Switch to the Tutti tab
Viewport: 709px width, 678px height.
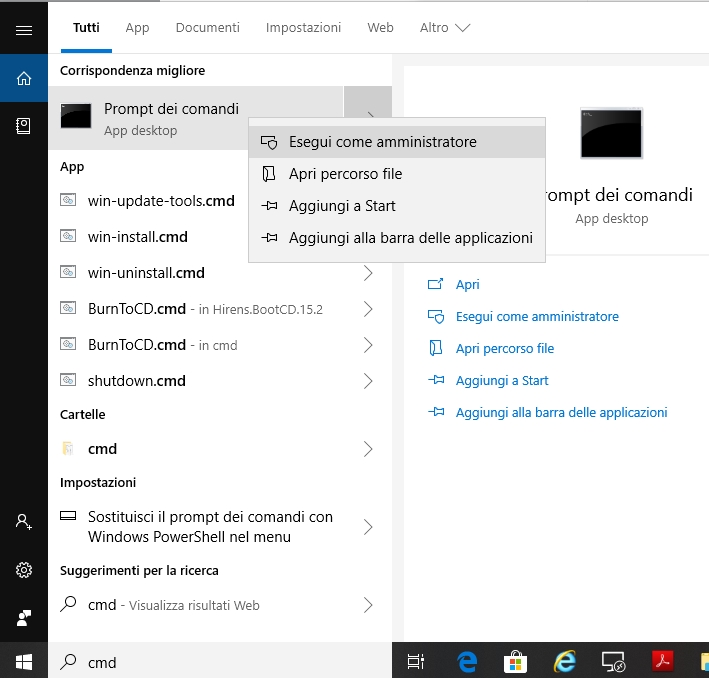click(86, 28)
